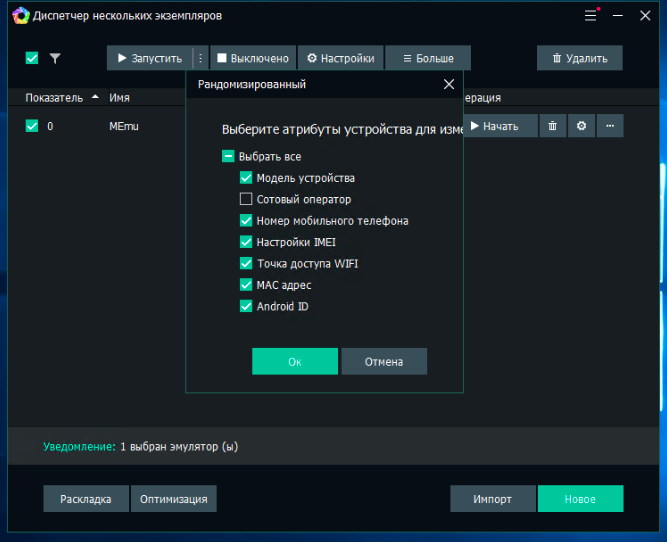Screen dimensions: 667x542
Task: Minimize the manager window
Action: point(618,16)
